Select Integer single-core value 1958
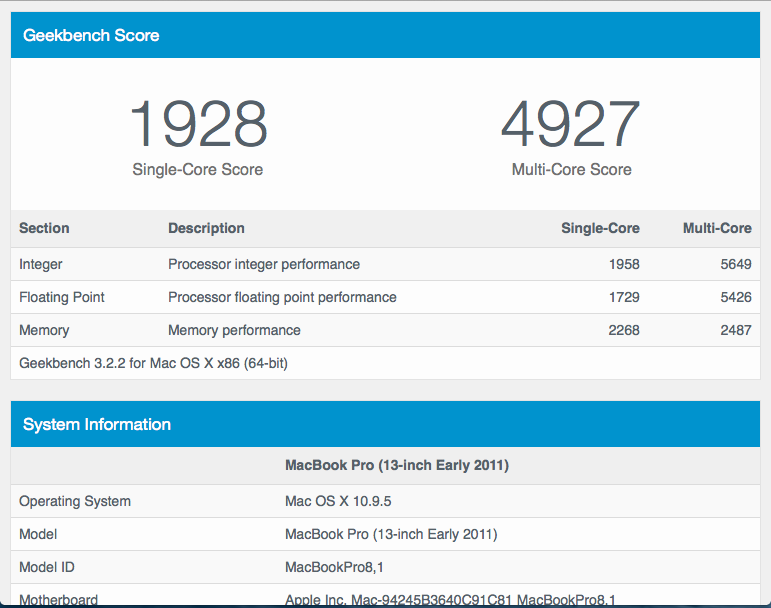The height and width of the screenshot is (608, 771). coord(624,264)
